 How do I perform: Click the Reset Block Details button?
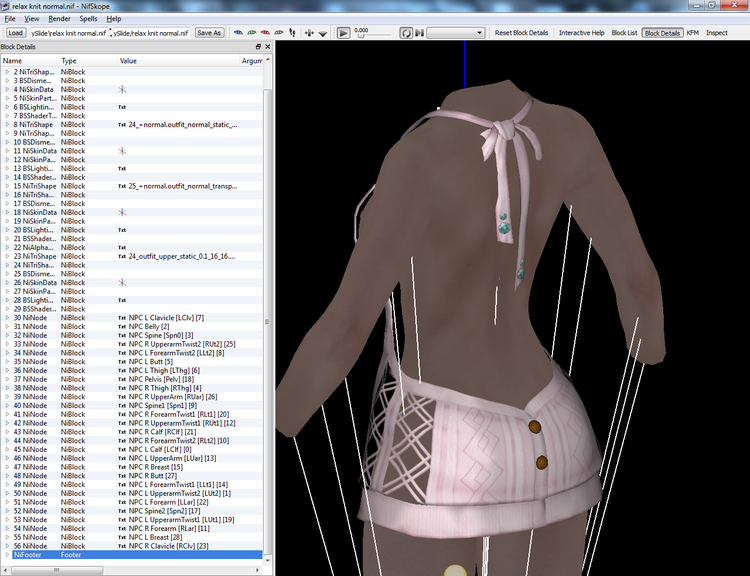[x=521, y=33]
